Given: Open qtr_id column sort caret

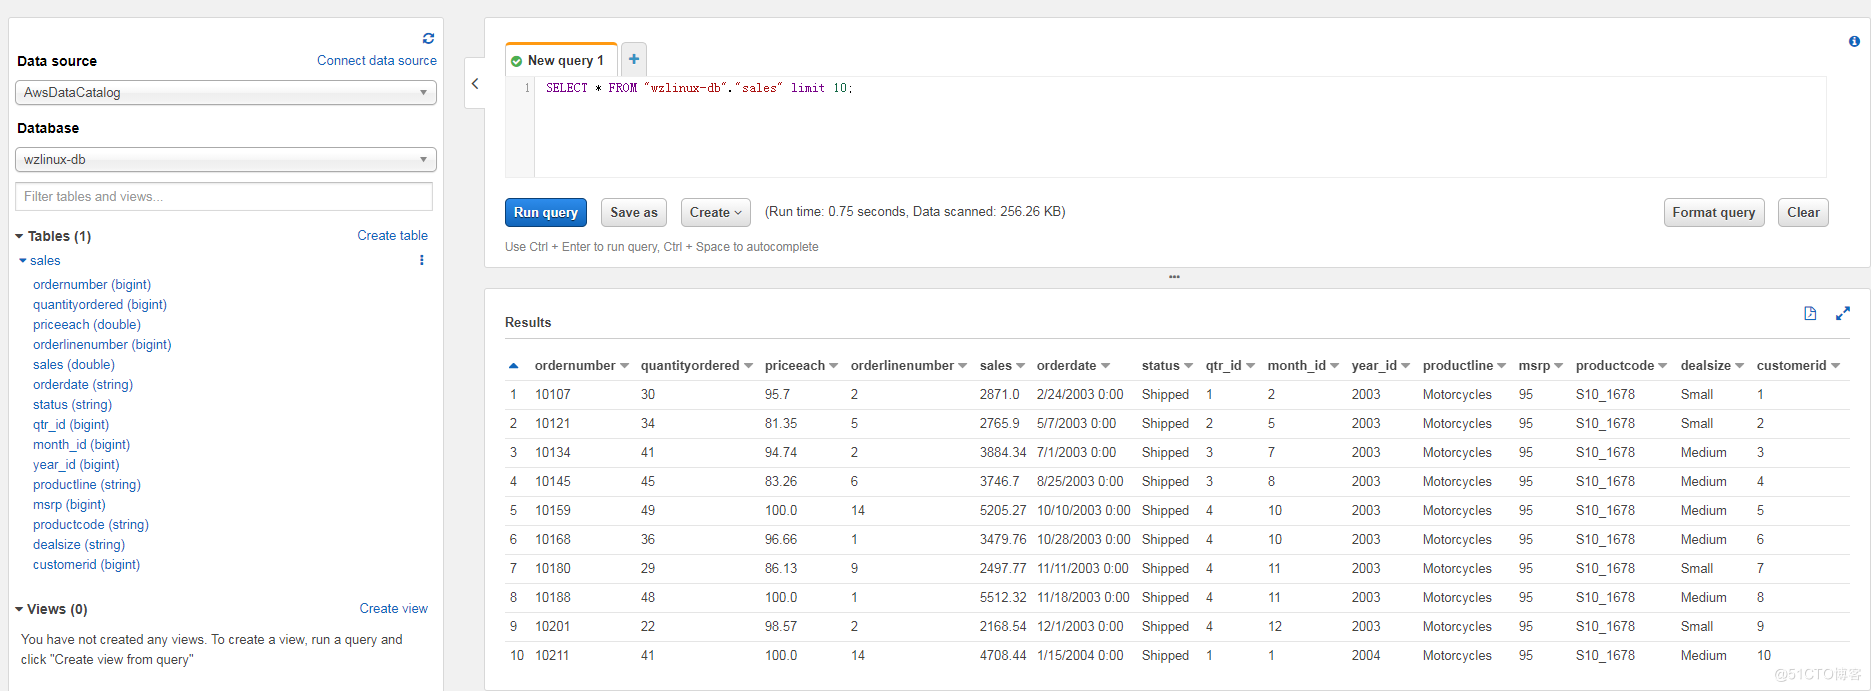Looking at the screenshot, I should pyautogui.click(x=1250, y=366).
